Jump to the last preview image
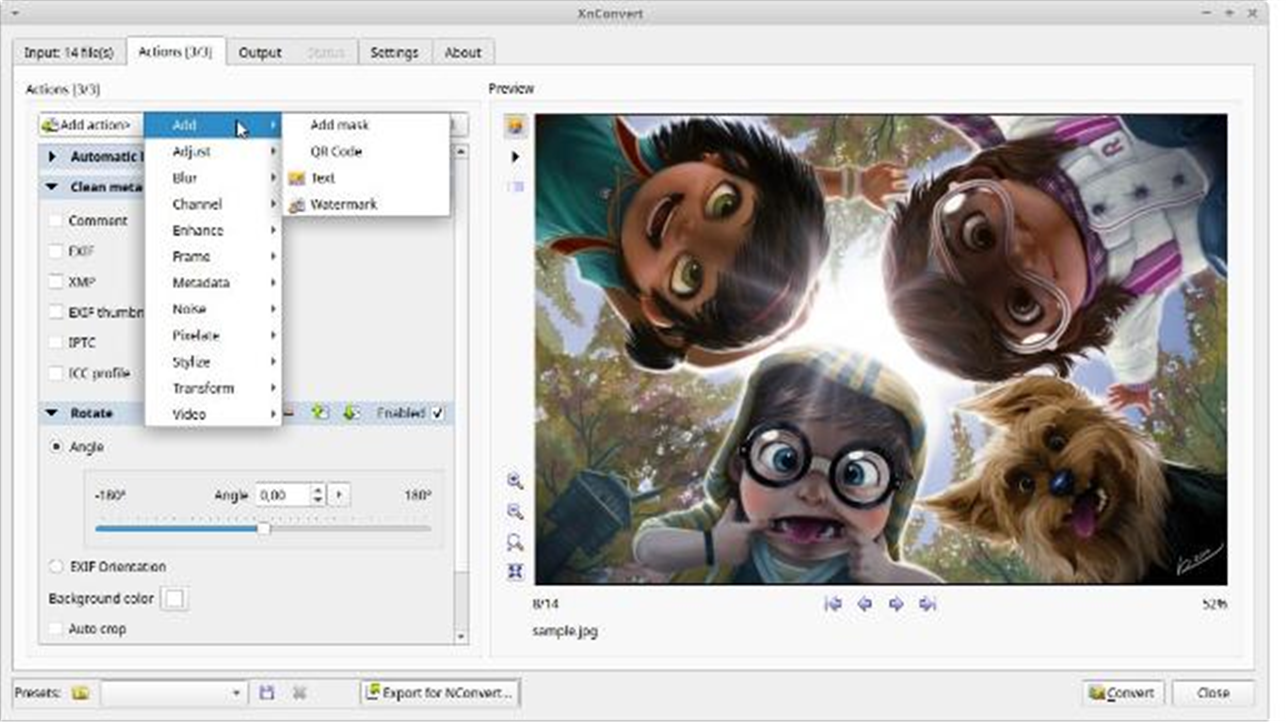 pyautogui.click(x=928, y=604)
